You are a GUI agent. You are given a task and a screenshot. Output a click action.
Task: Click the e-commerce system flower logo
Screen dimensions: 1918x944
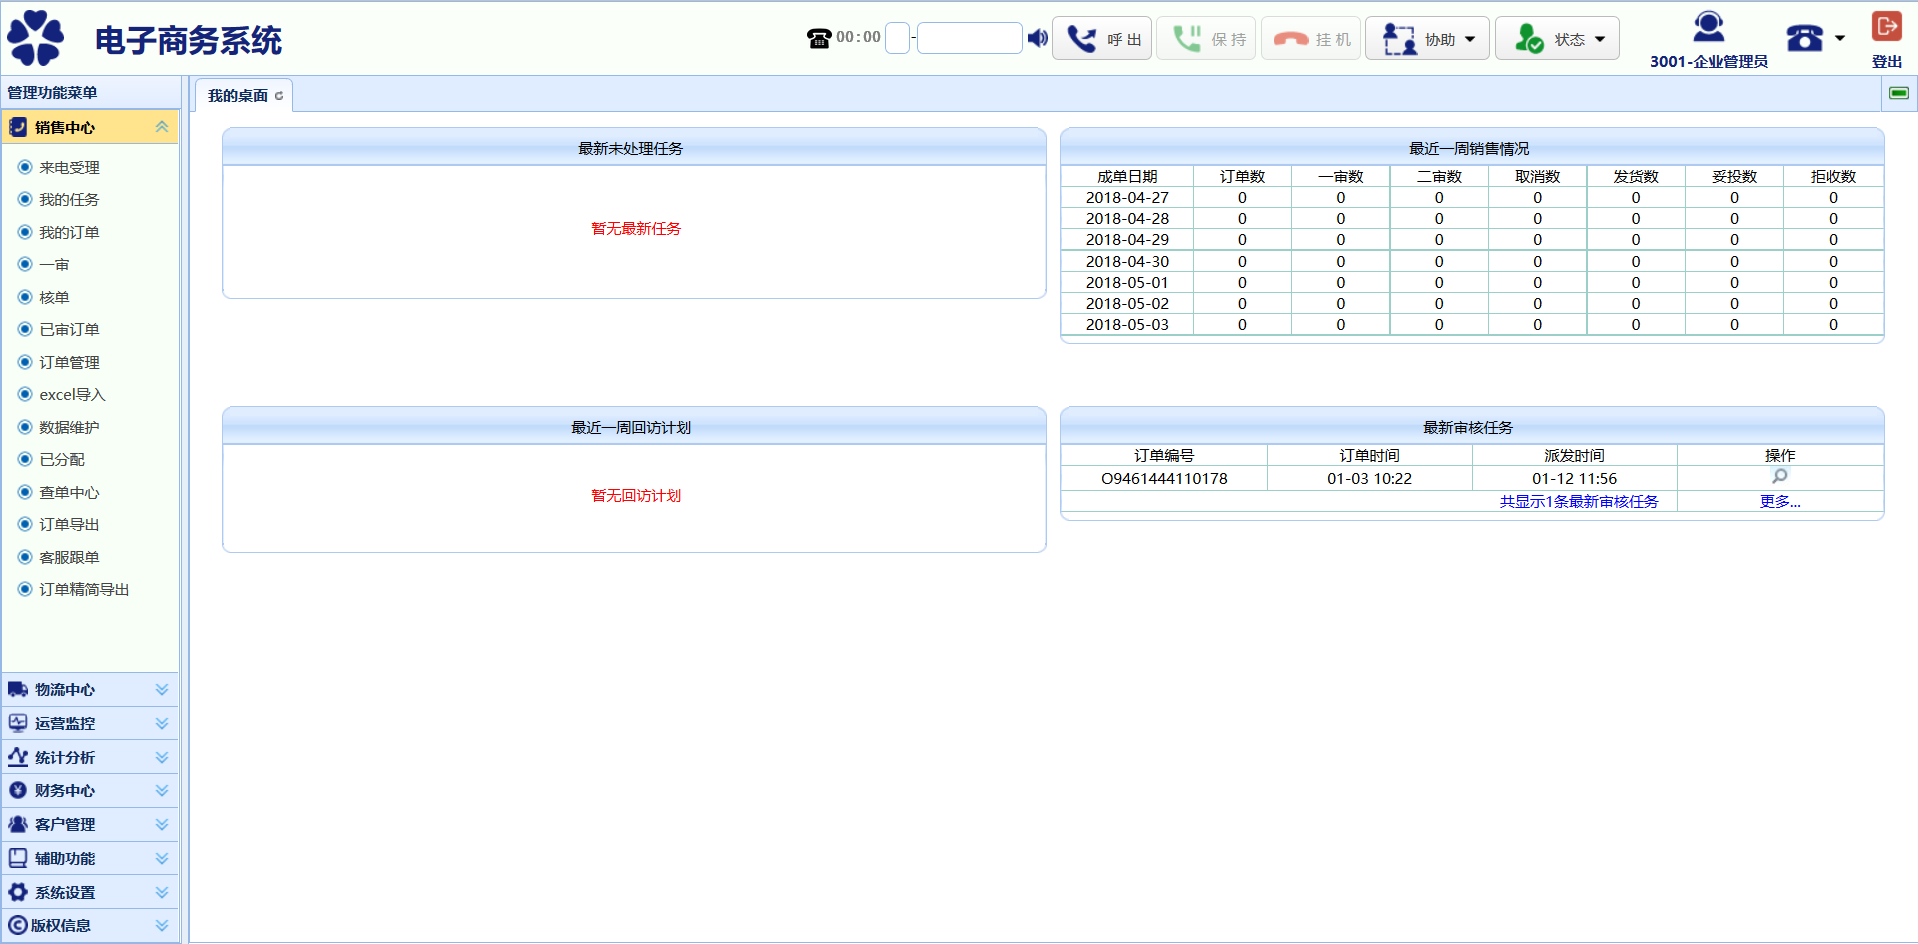pyautogui.click(x=35, y=38)
